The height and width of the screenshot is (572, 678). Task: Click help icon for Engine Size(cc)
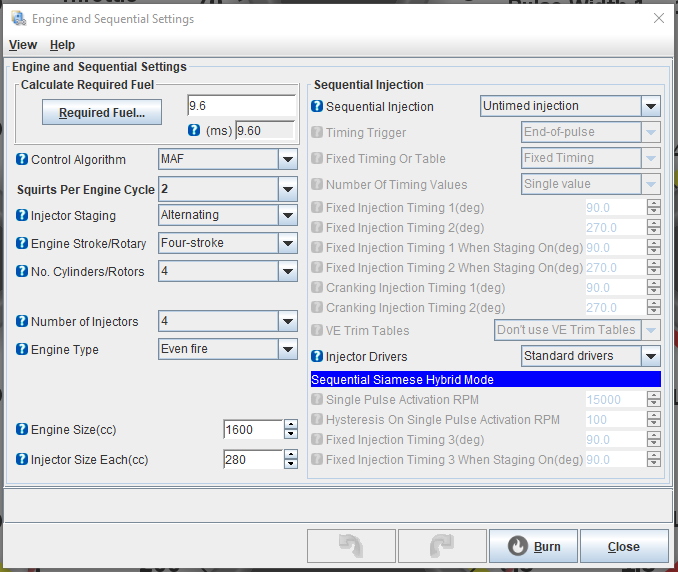pos(22,429)
